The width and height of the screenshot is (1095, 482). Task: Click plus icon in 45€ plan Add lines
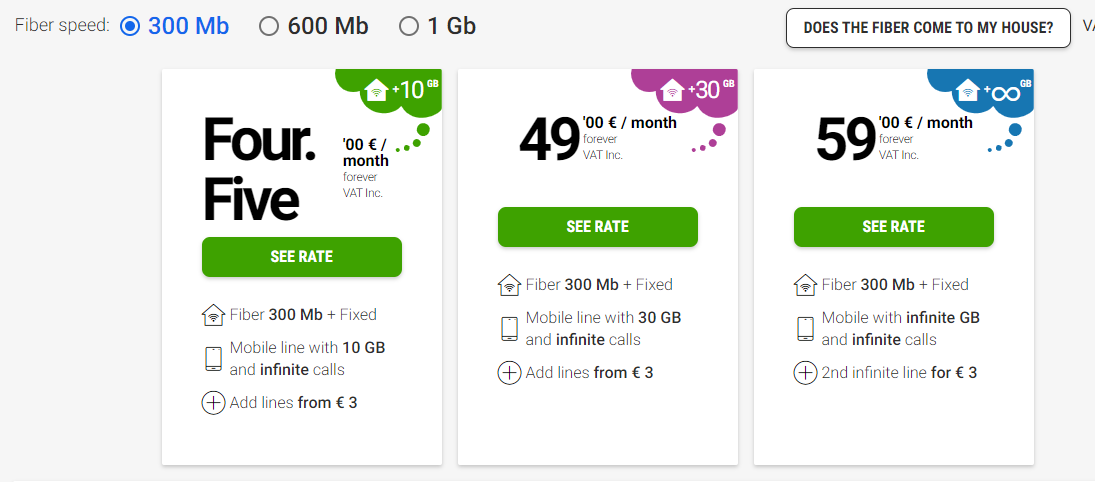pyautogui.click(x=213, y=403)
